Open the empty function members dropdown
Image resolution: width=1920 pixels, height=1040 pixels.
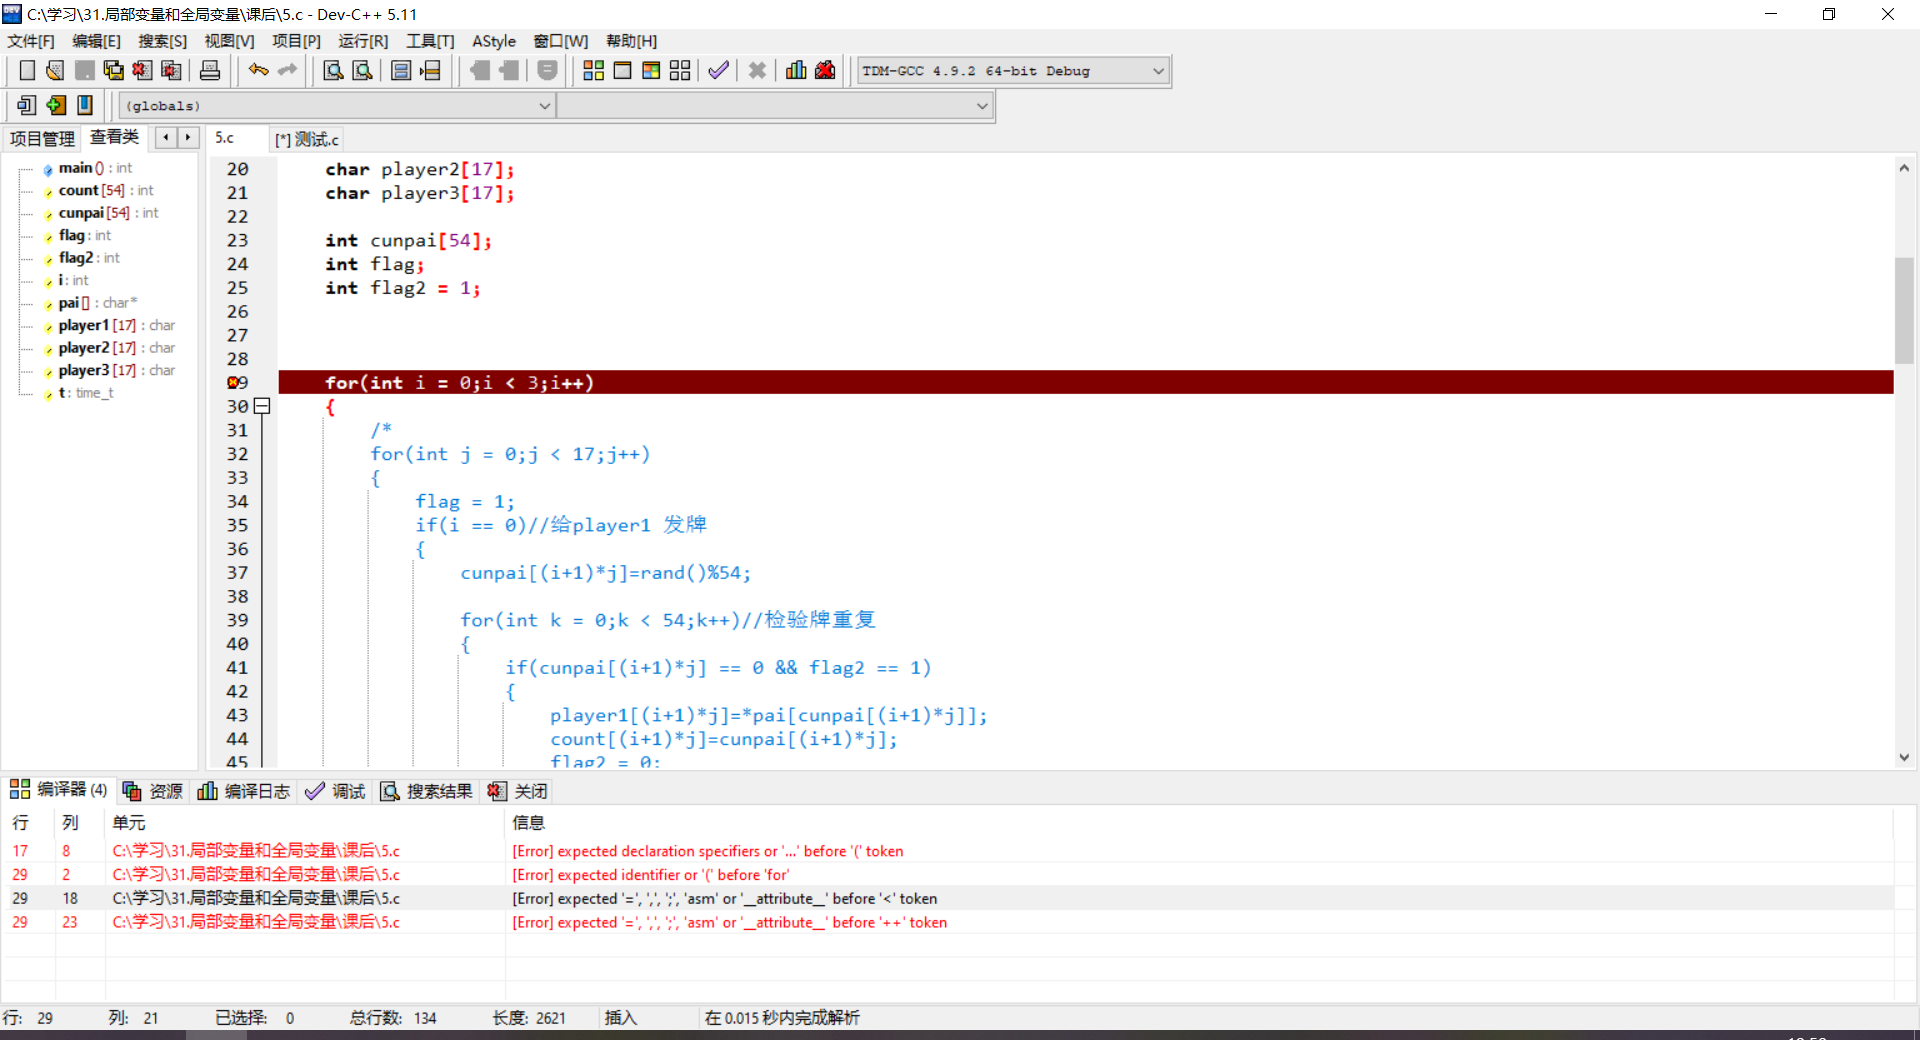point(774,106)
